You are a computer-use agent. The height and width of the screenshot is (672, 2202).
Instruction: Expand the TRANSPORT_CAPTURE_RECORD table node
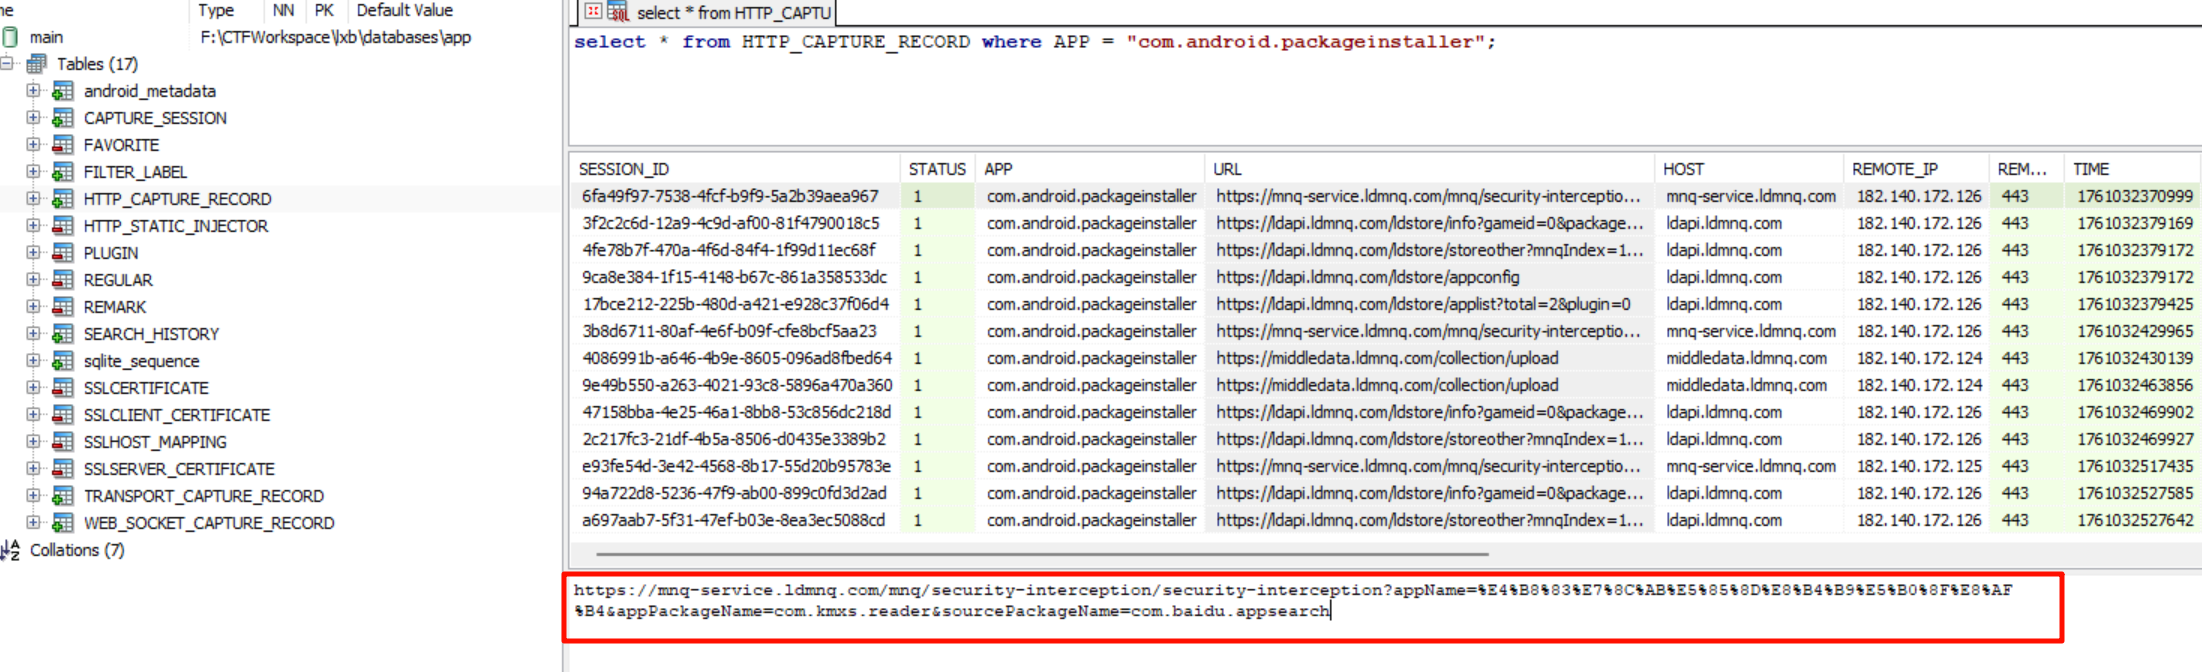pos(33,496)
